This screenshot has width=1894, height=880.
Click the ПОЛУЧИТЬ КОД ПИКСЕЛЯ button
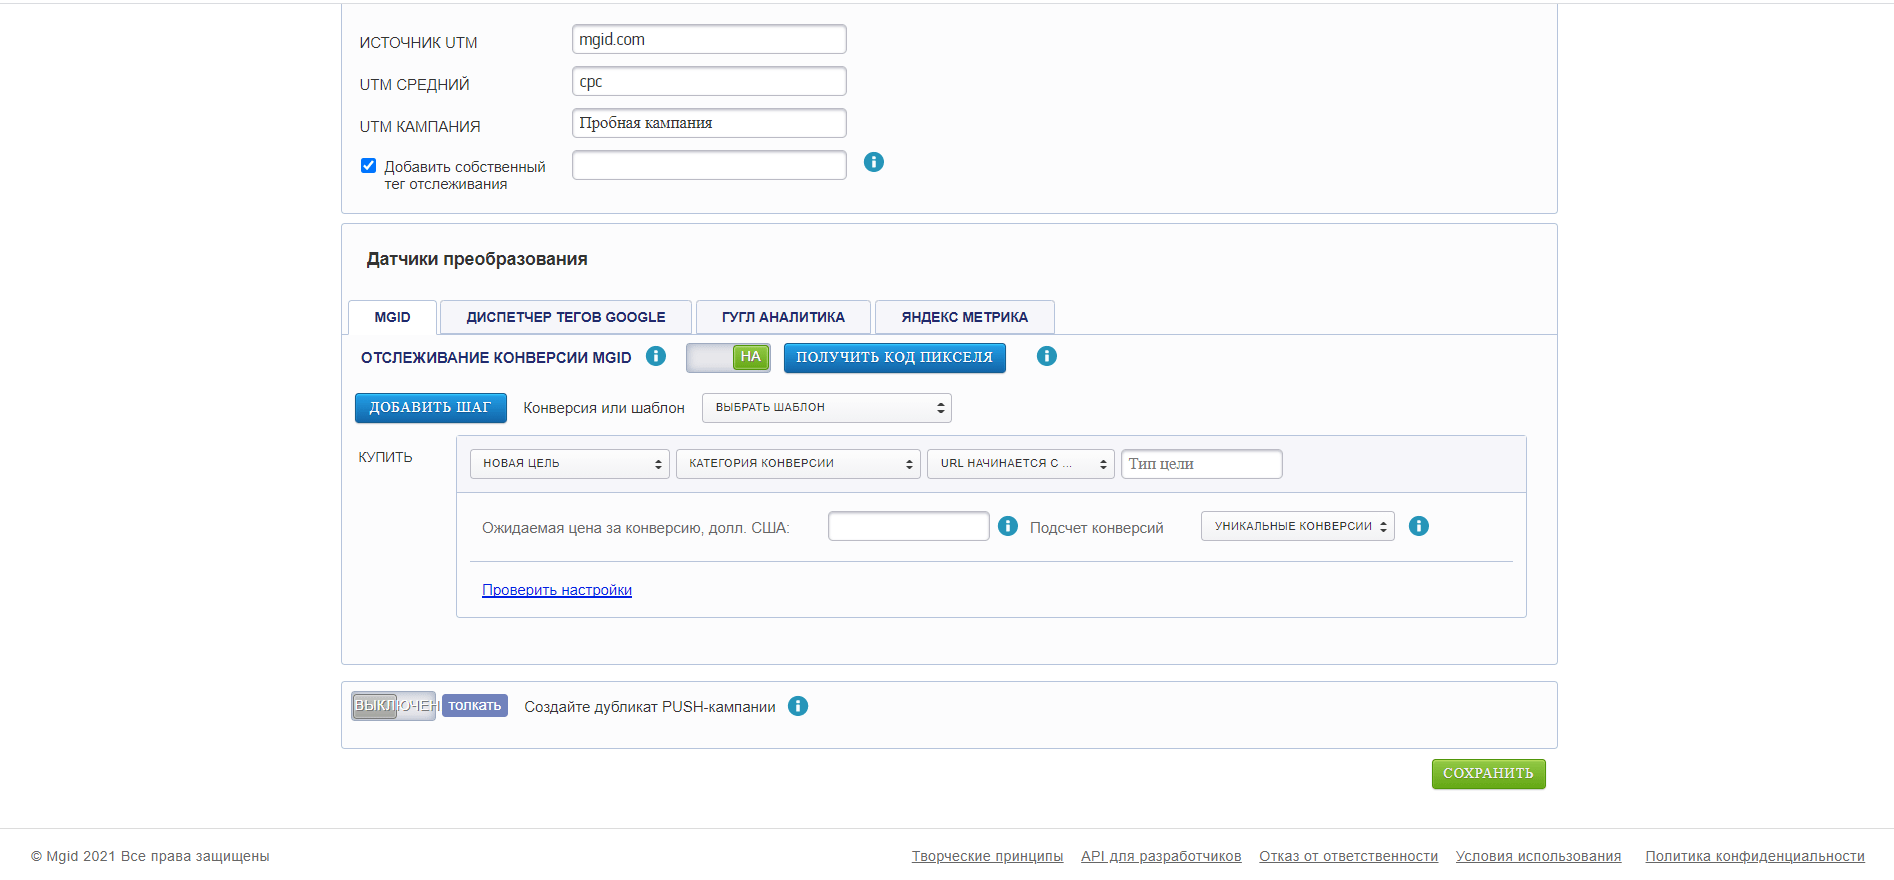click(894, 357)
